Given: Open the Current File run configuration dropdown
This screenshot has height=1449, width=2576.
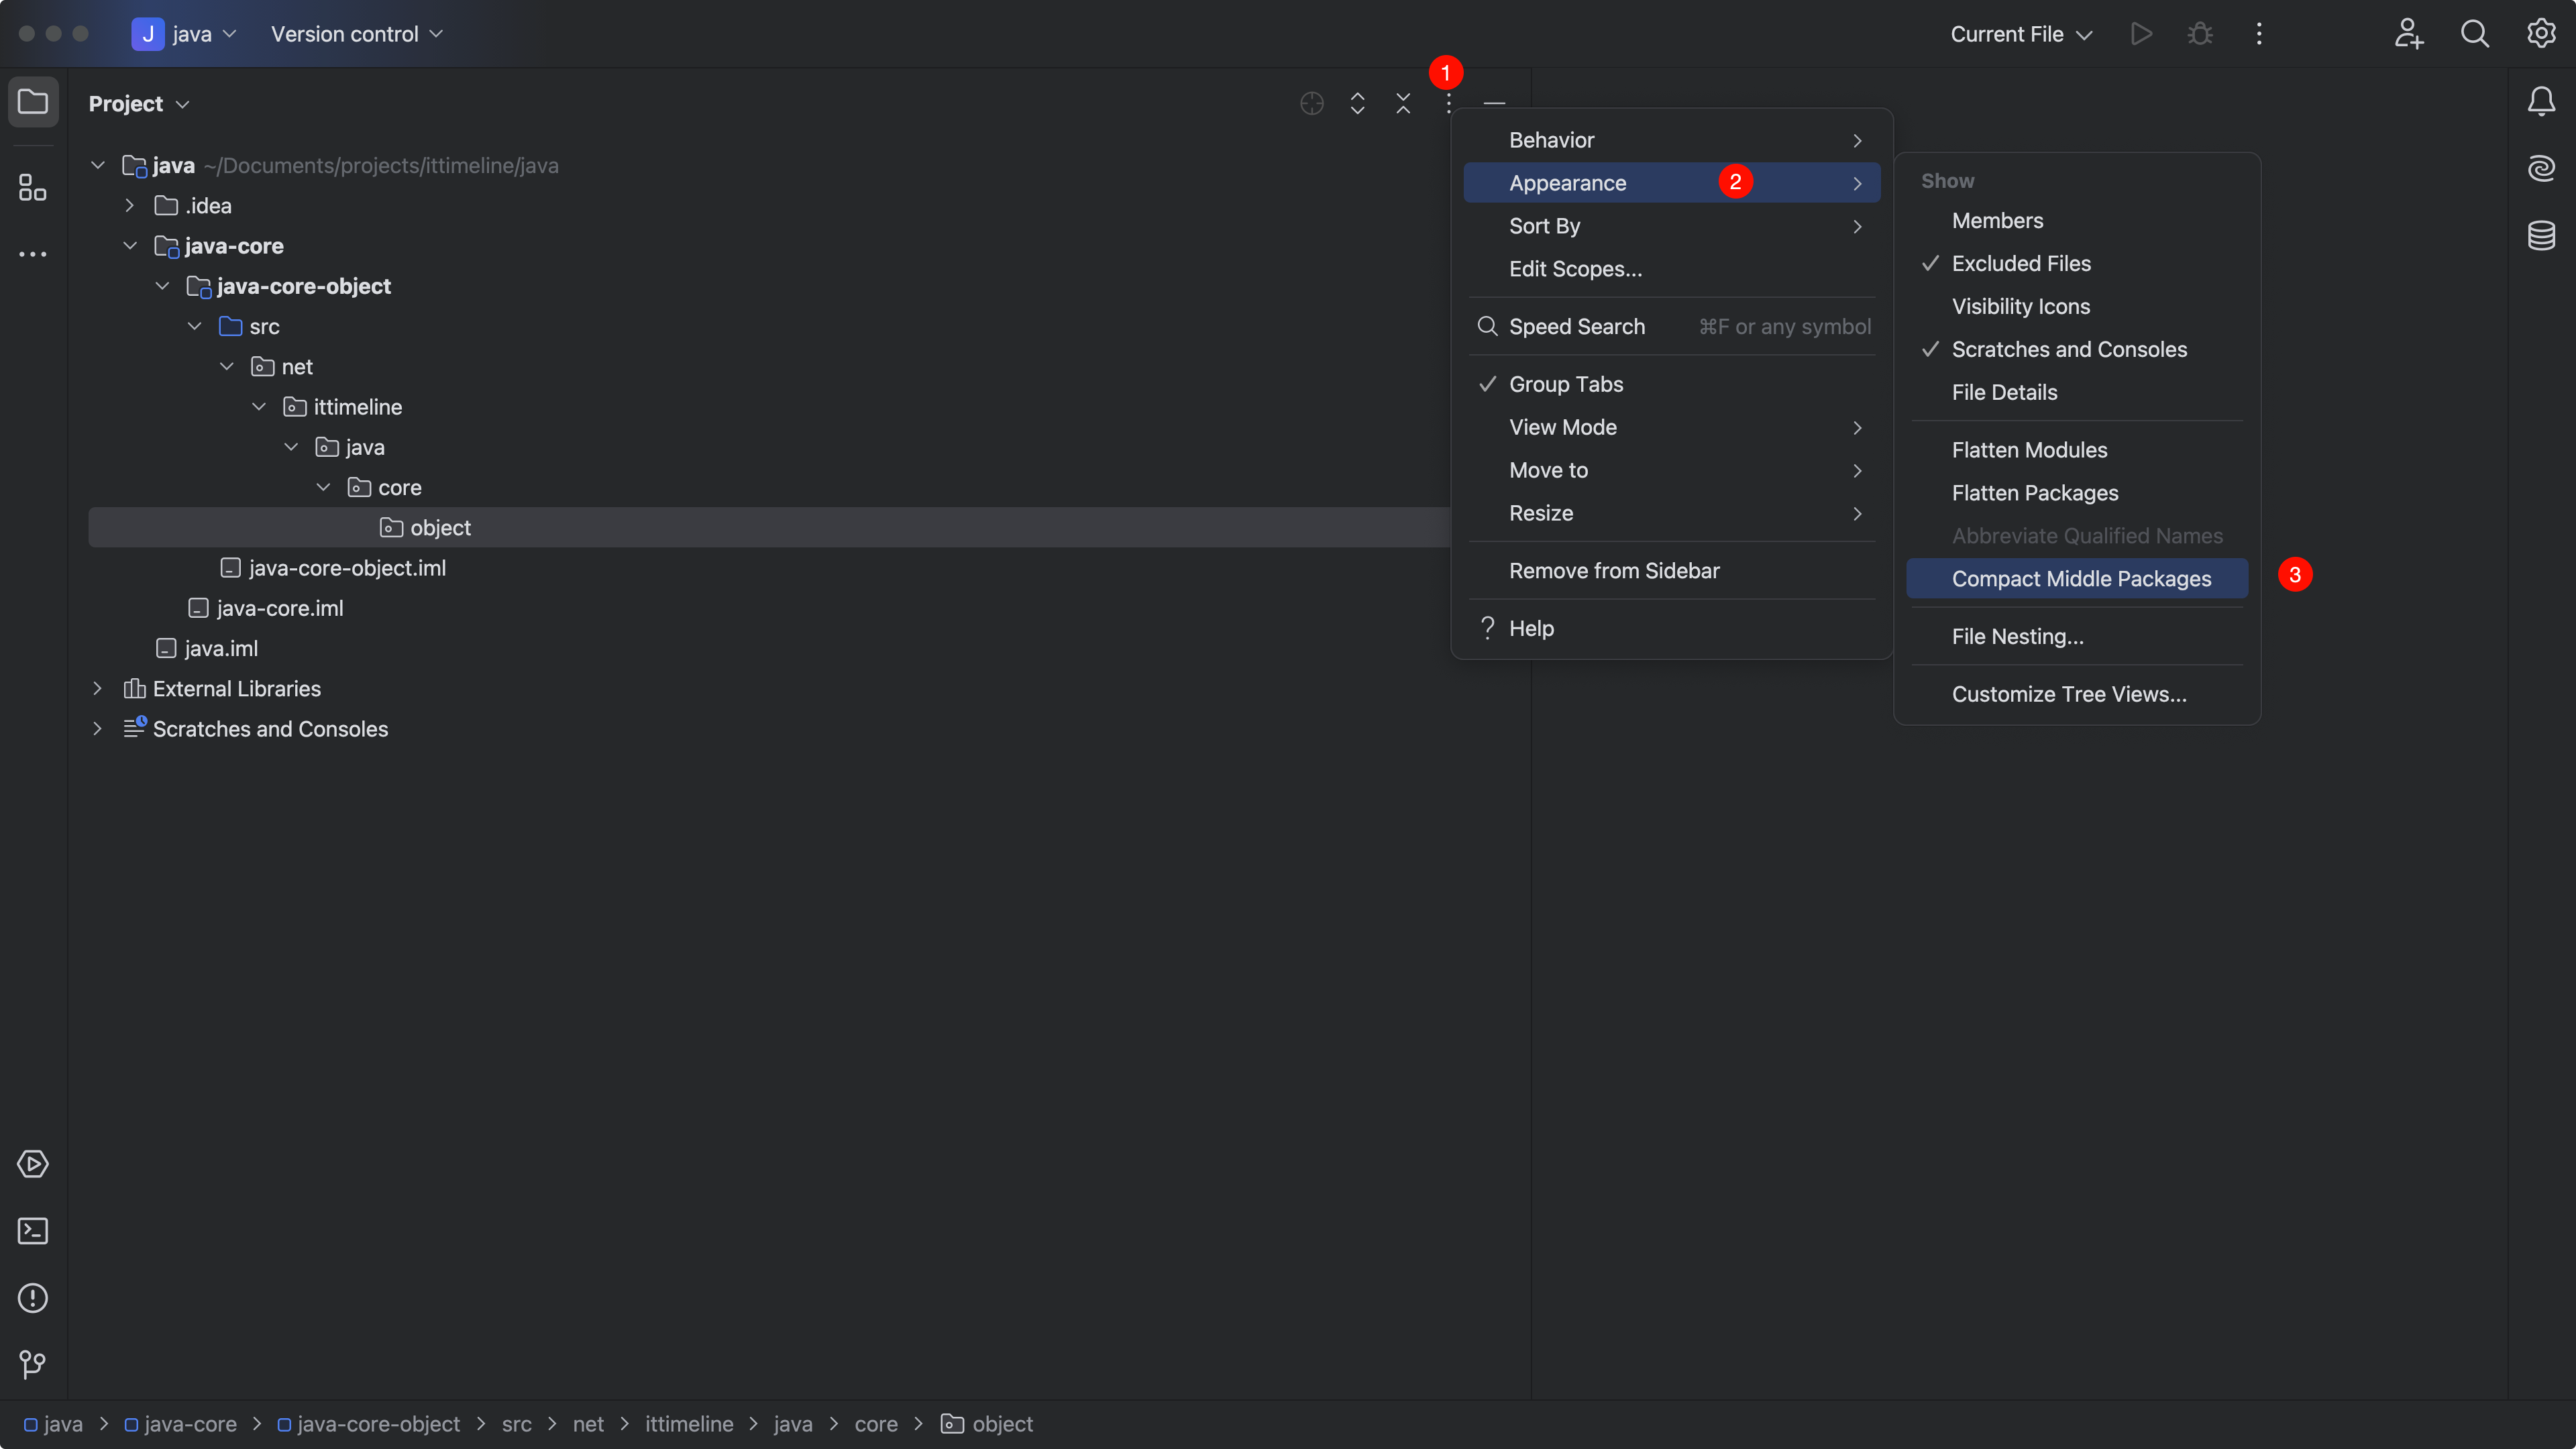Looking at the screenshot, I should (2021, 34).
